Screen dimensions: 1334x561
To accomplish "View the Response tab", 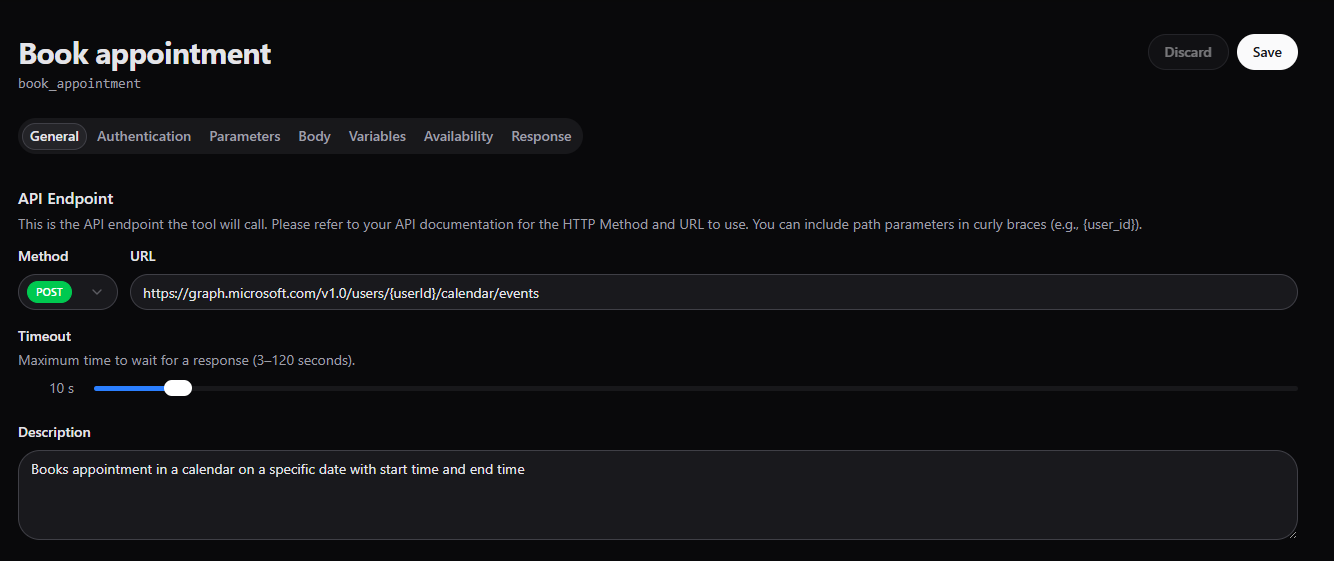I will (x=541, y=136).
